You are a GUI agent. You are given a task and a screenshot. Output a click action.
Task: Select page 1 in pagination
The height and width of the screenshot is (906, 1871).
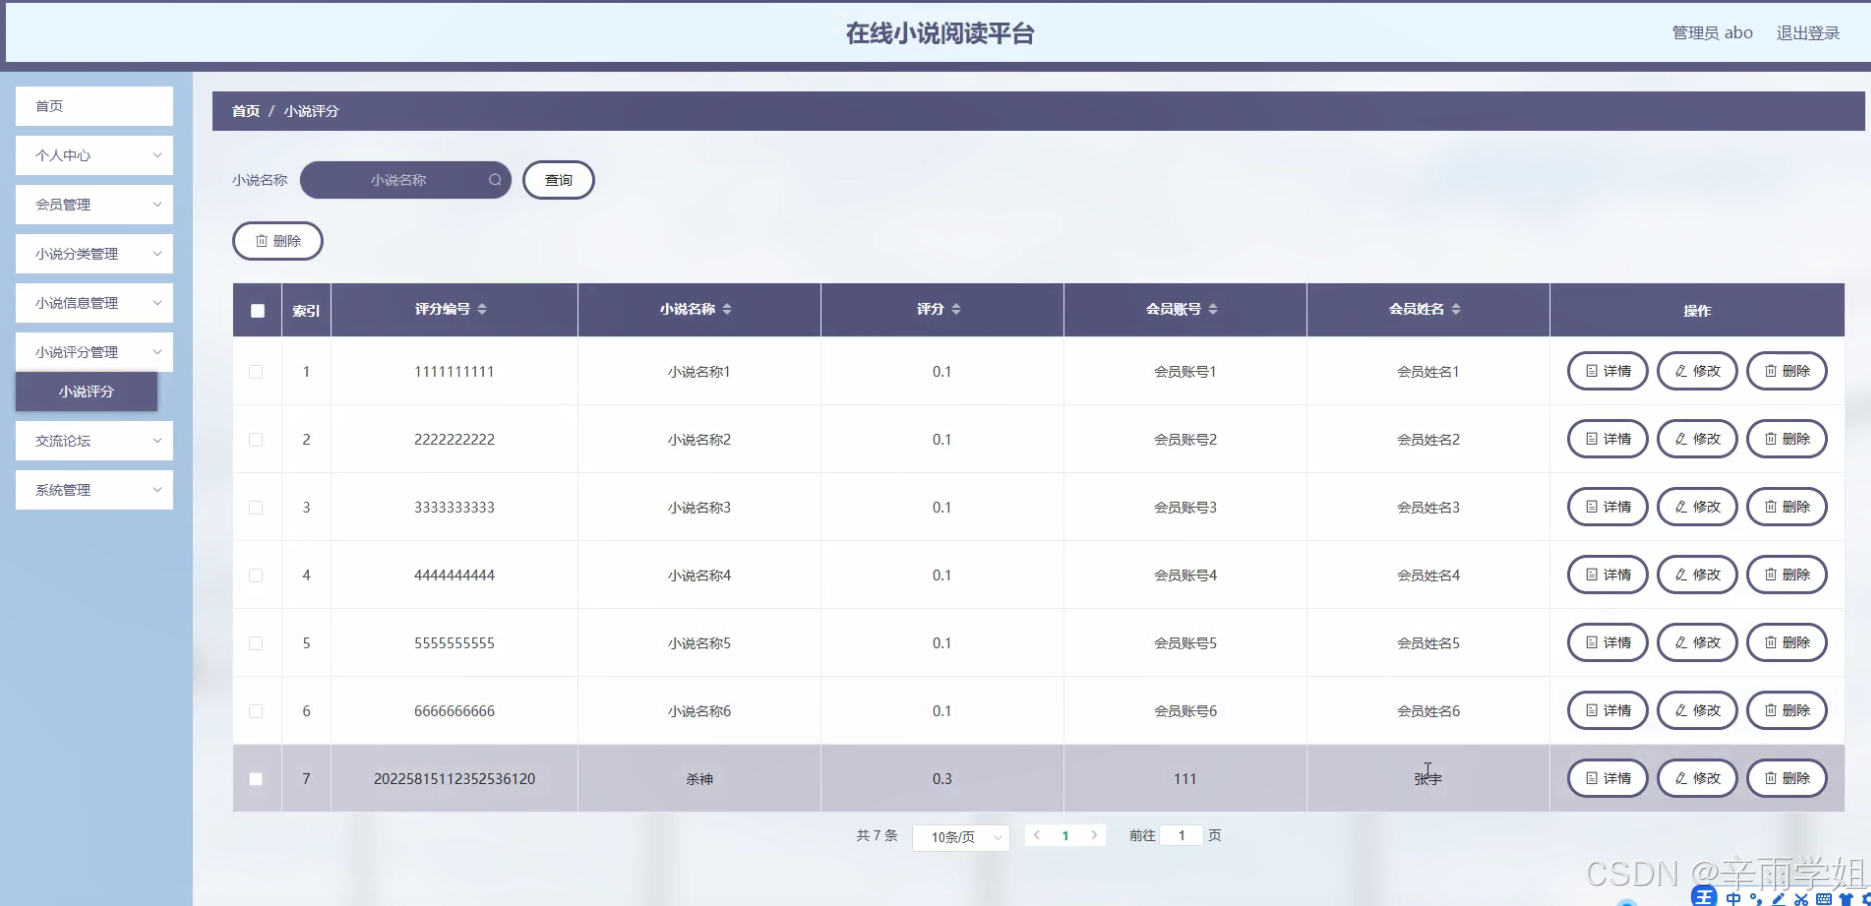point(1065,835)
